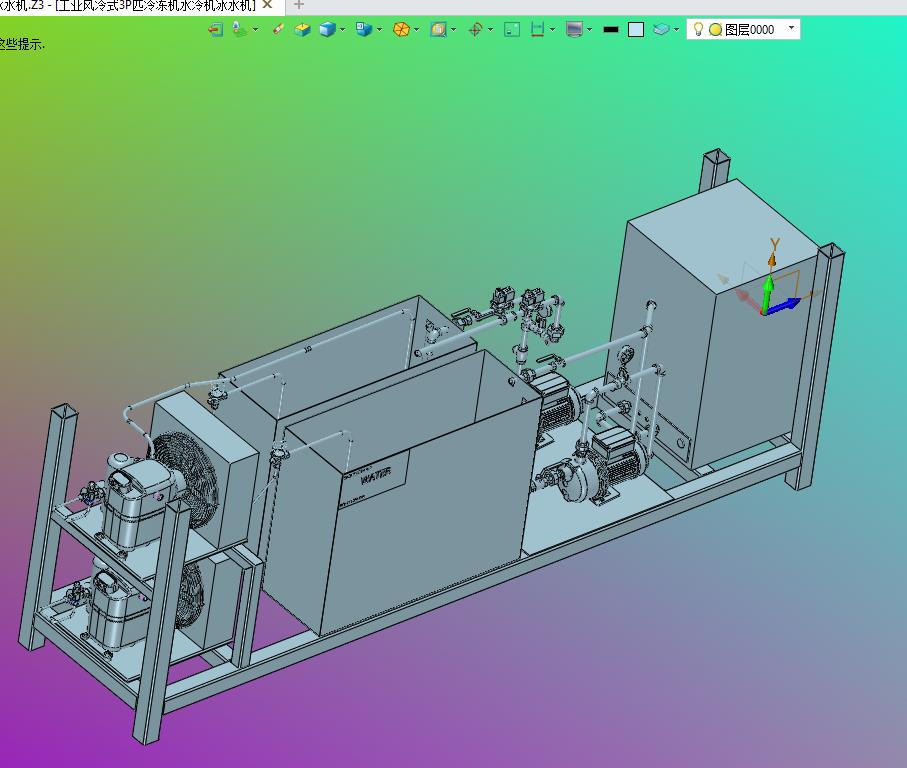Click the red crosshair target icon

(x=475, y=29)
